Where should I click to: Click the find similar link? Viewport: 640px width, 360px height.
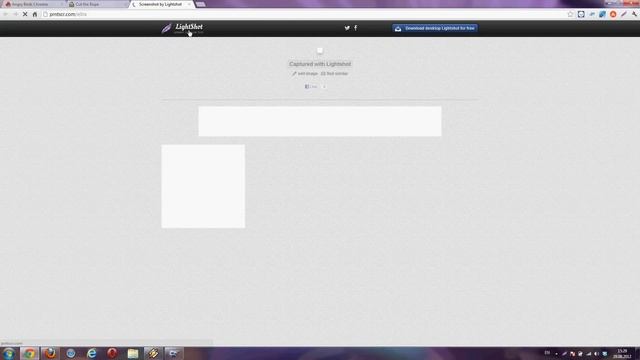point(334,74)
